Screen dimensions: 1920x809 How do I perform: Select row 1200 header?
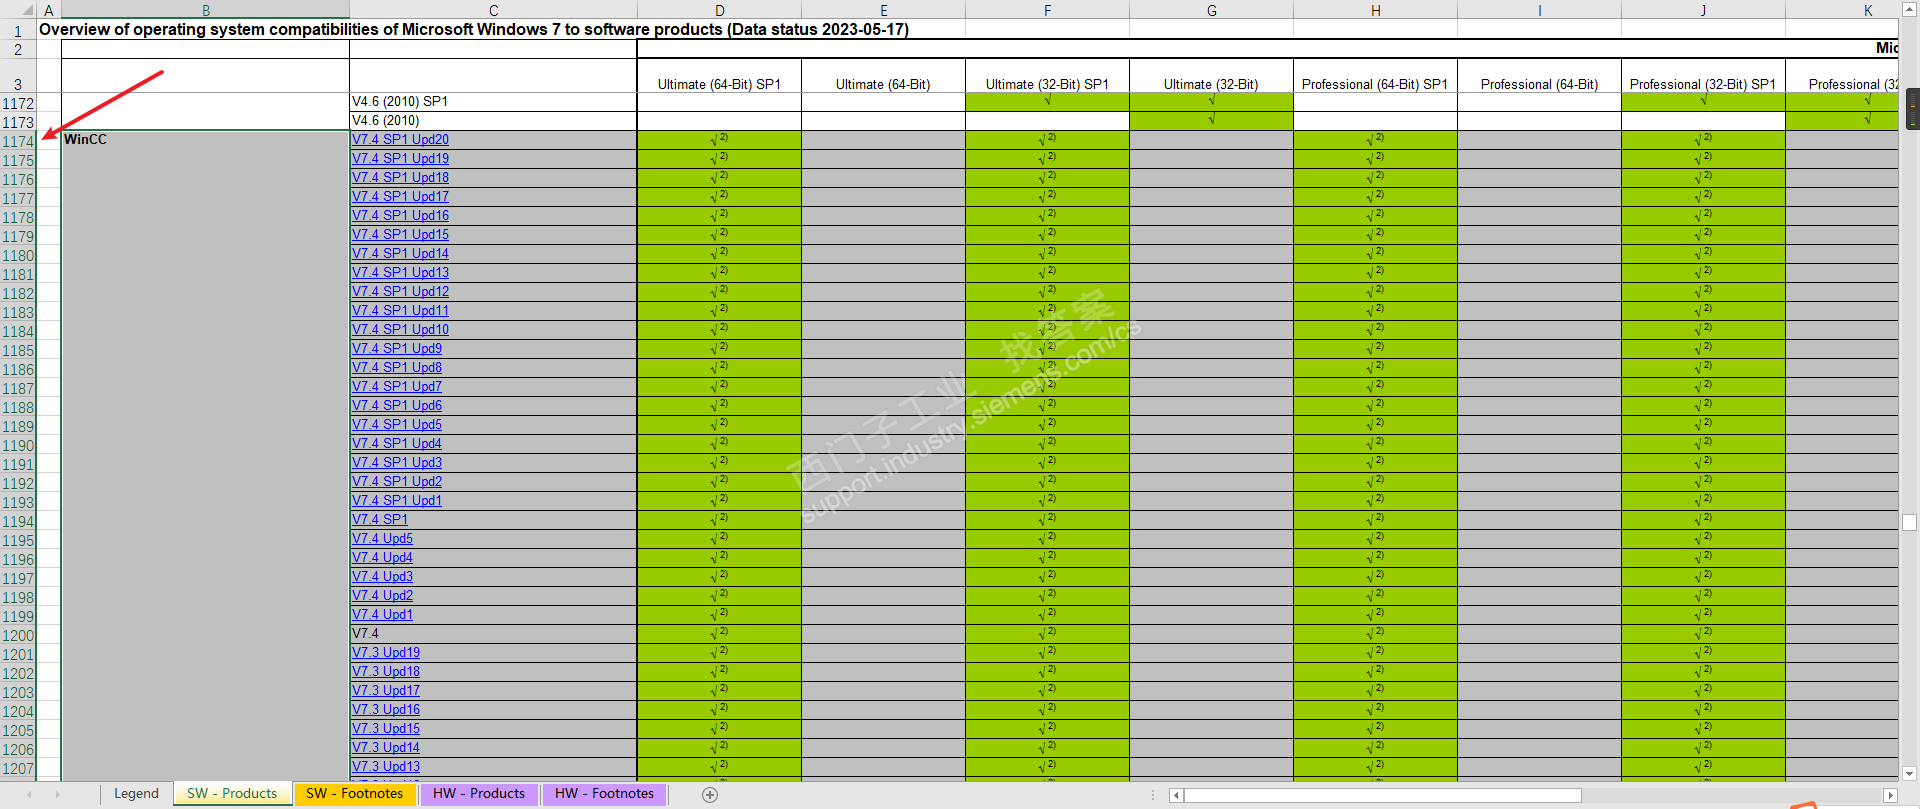coord(18,635)
